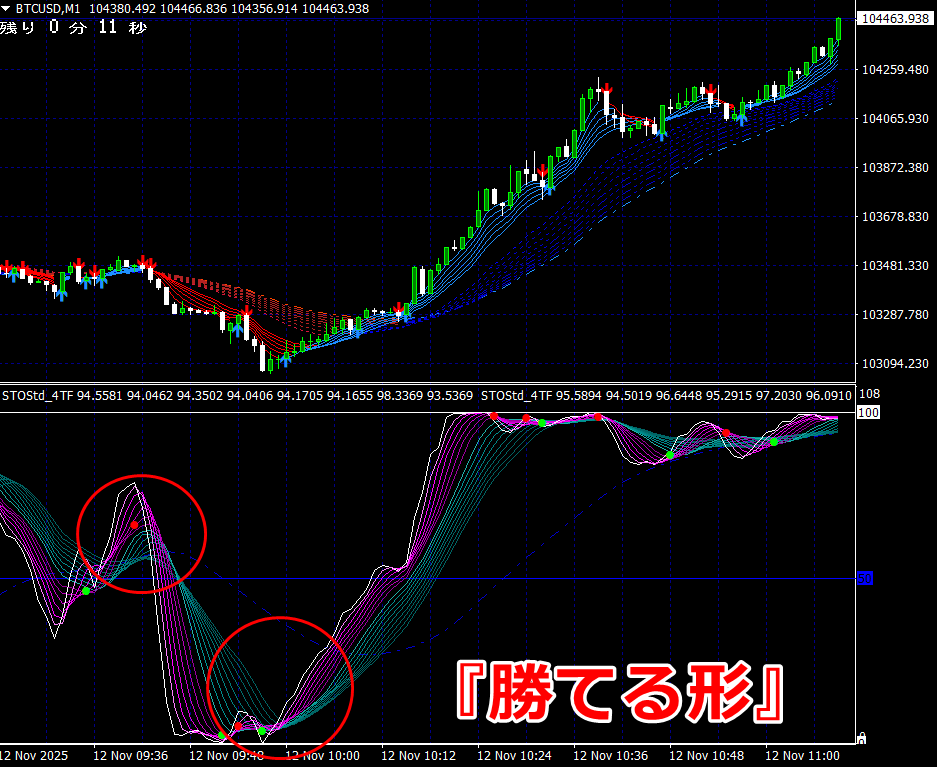Click the 103872.380 price axis label
The width and height of the screenshot is (937, 767).
pyautogui.click(x=895, y=168)
